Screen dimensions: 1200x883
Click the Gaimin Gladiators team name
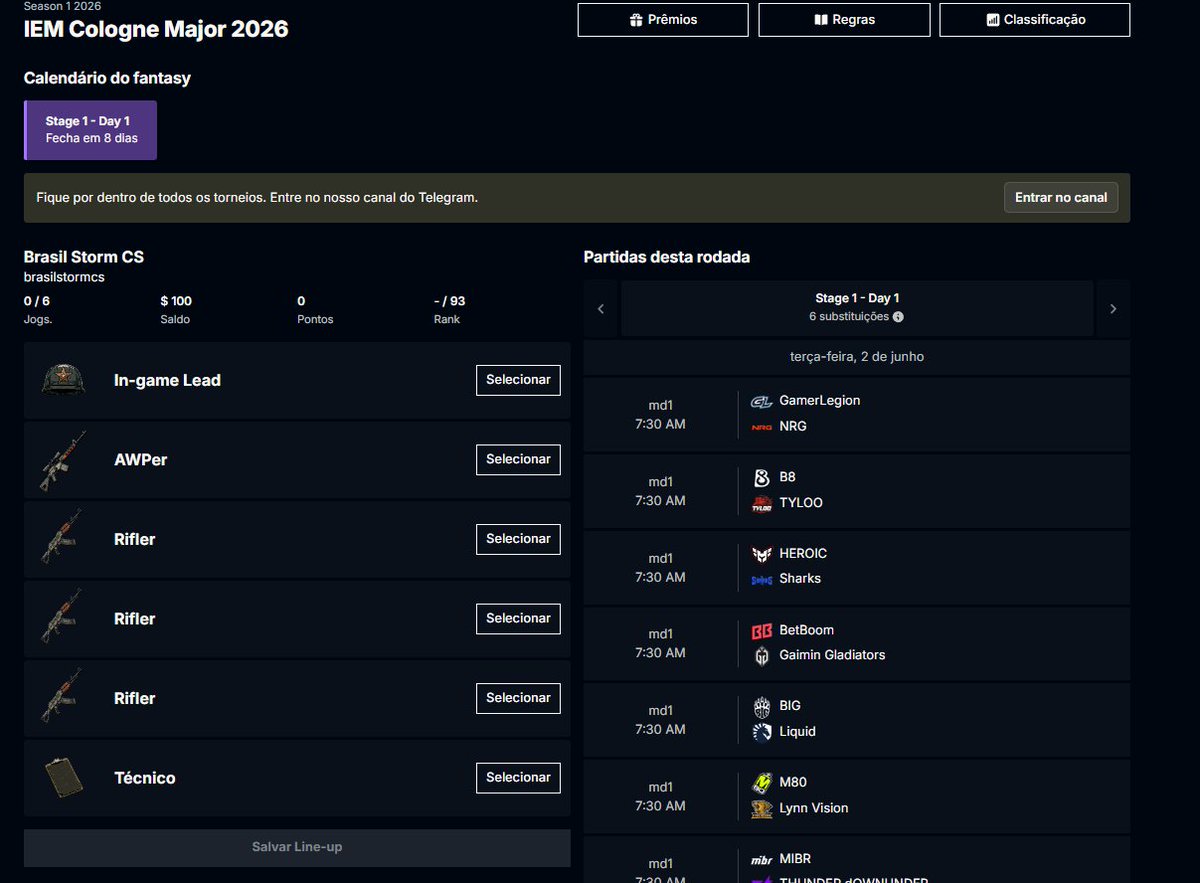coord(833,655)
